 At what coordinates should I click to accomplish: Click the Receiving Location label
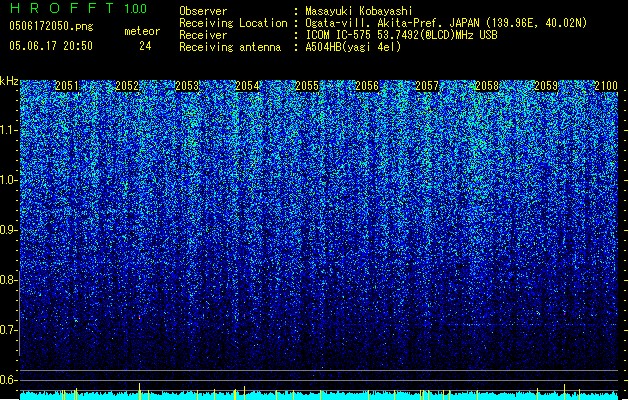[233, 23]
